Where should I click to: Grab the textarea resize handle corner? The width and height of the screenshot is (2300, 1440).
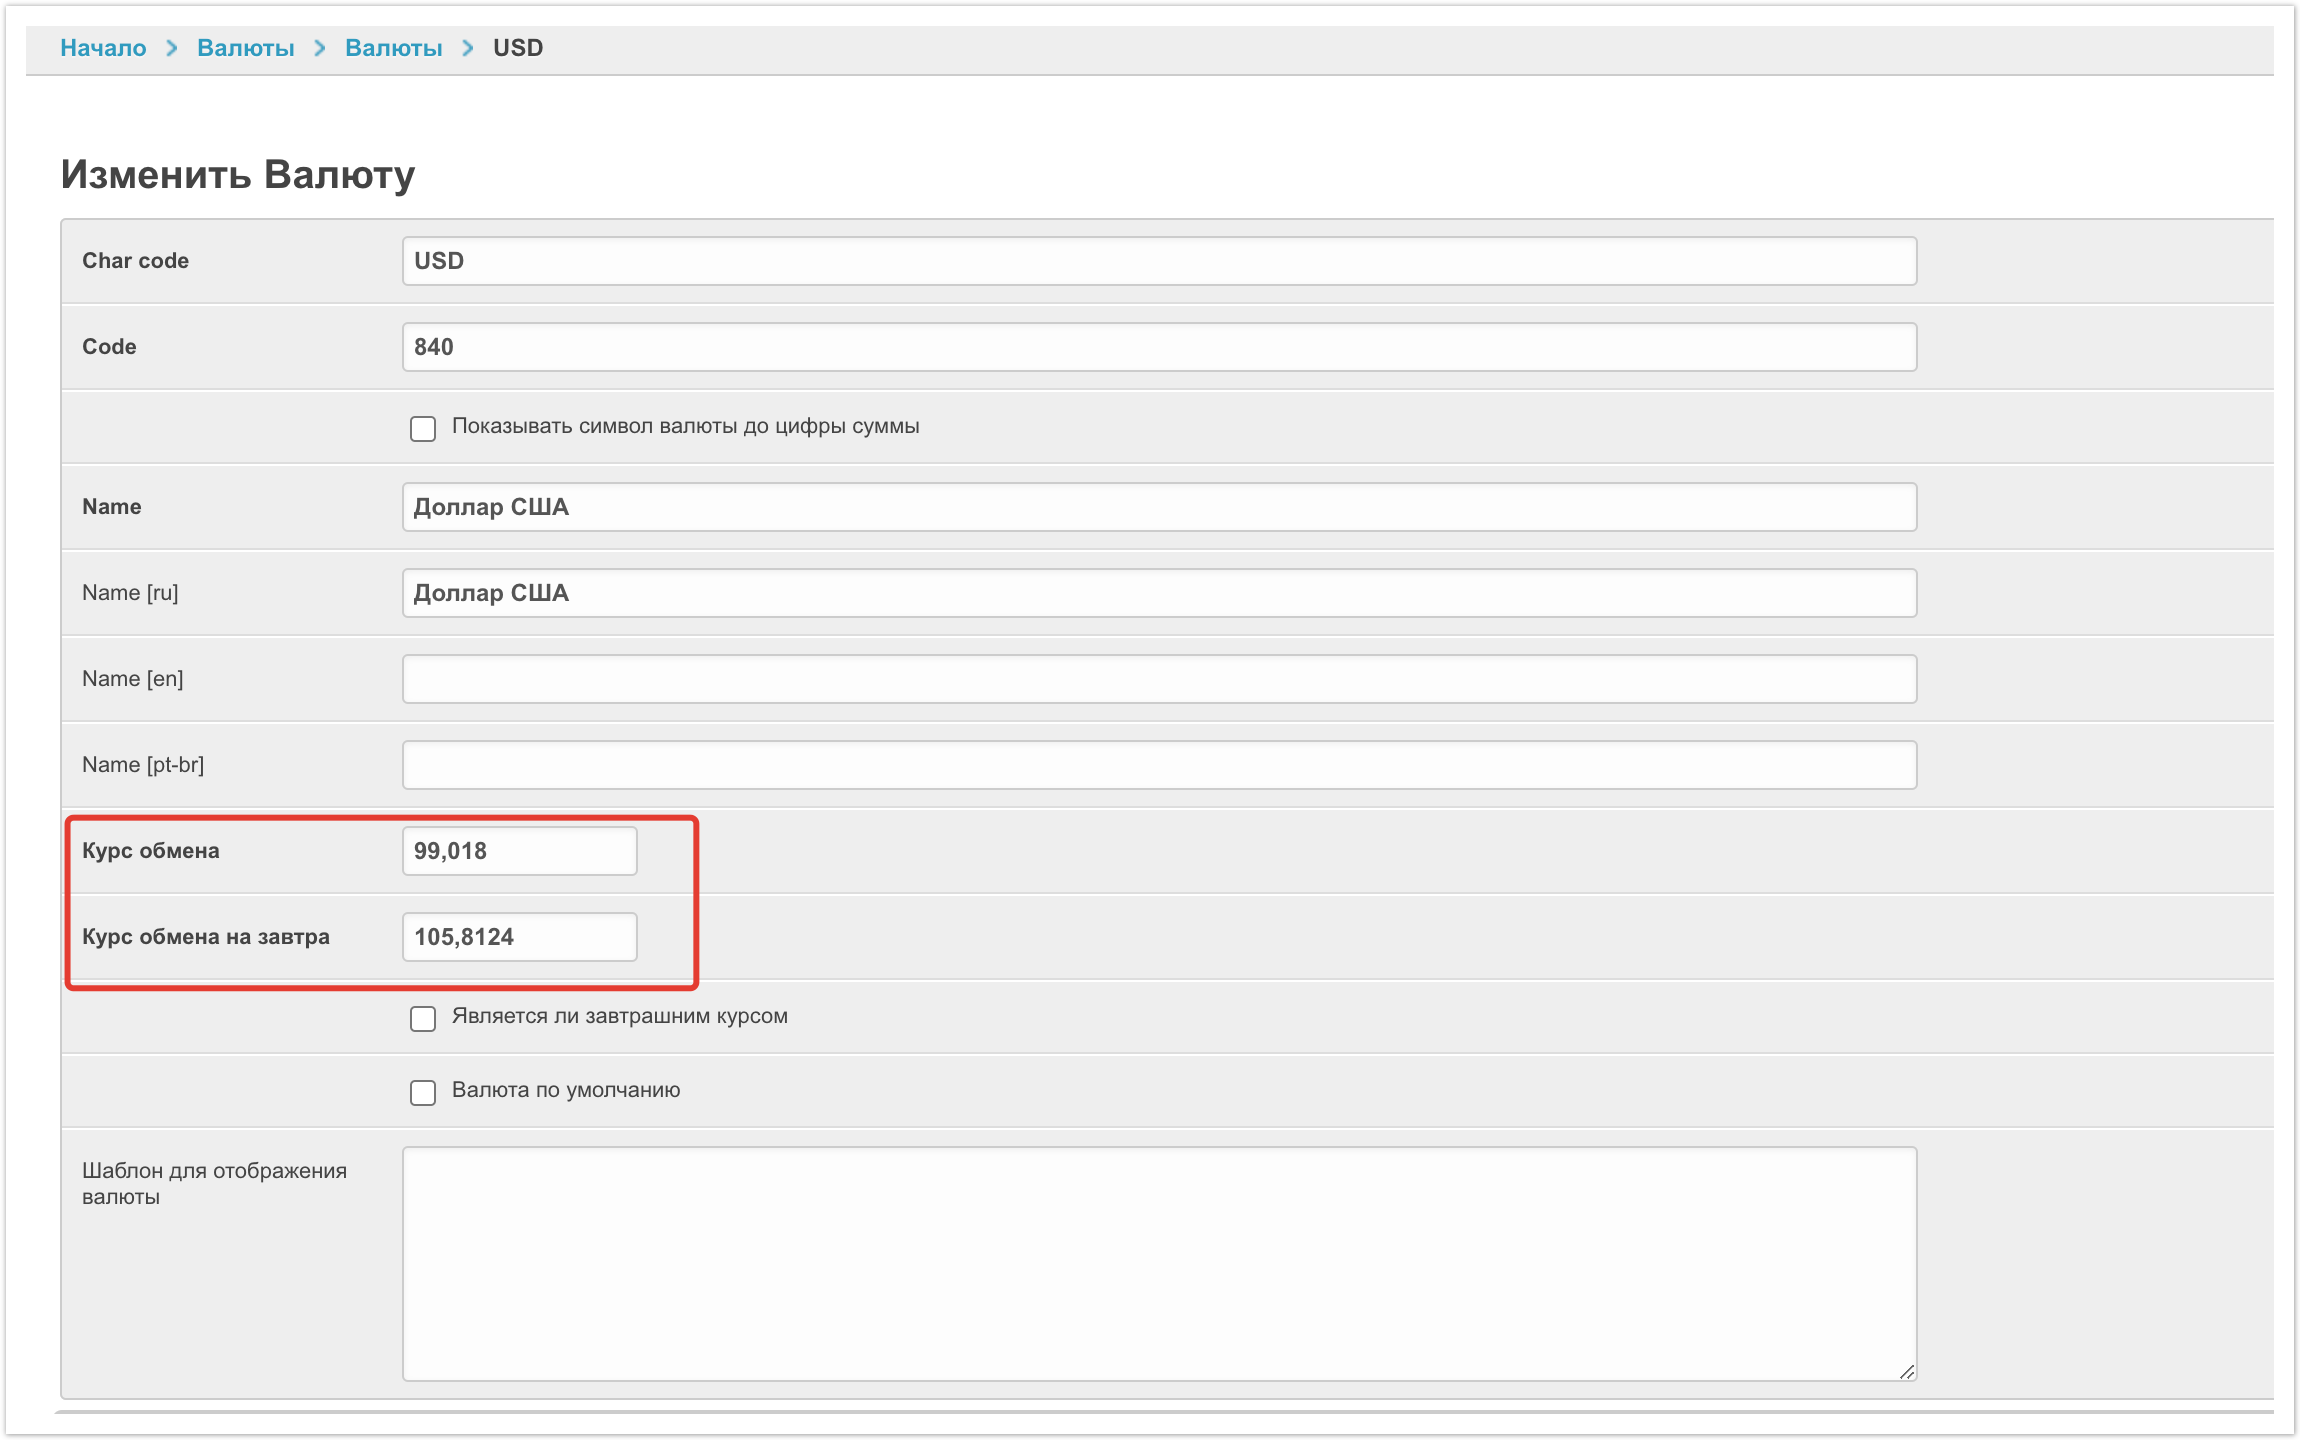[x=1907, y=1372]
